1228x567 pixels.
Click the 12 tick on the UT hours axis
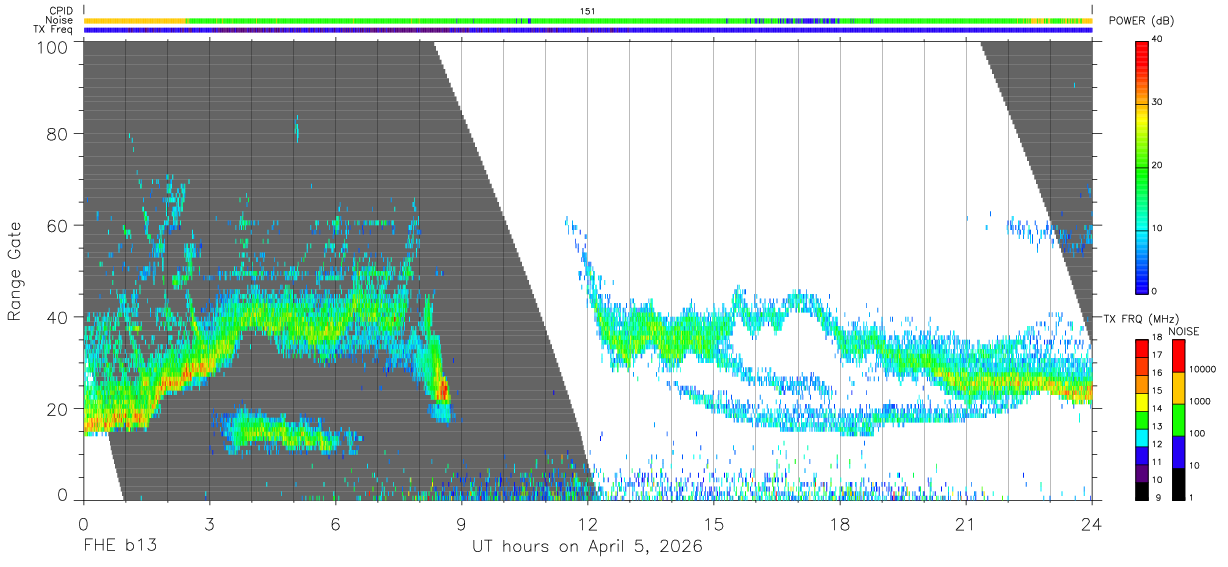point(588,523)
